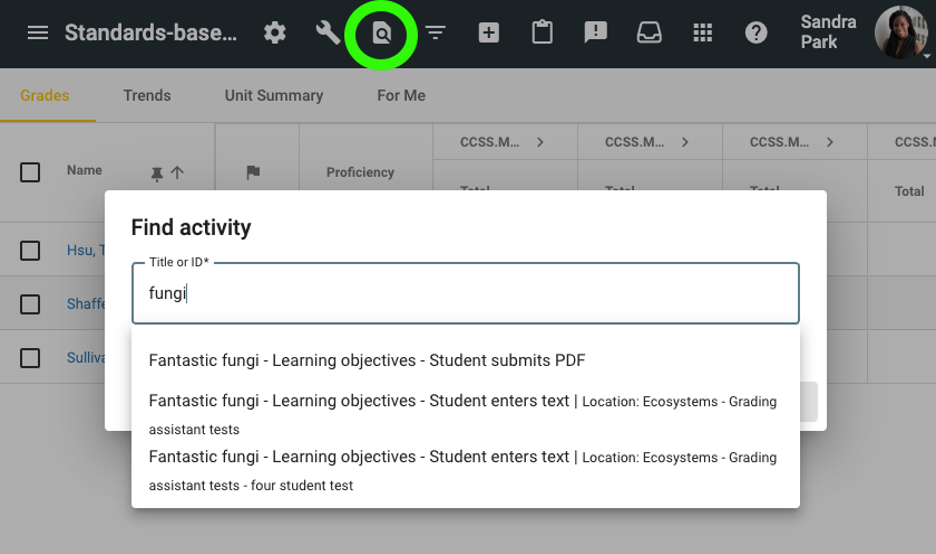The image size is (936, 554).
Task: Expand the second CCSS.M standard column
Action: tap(685, 142)
